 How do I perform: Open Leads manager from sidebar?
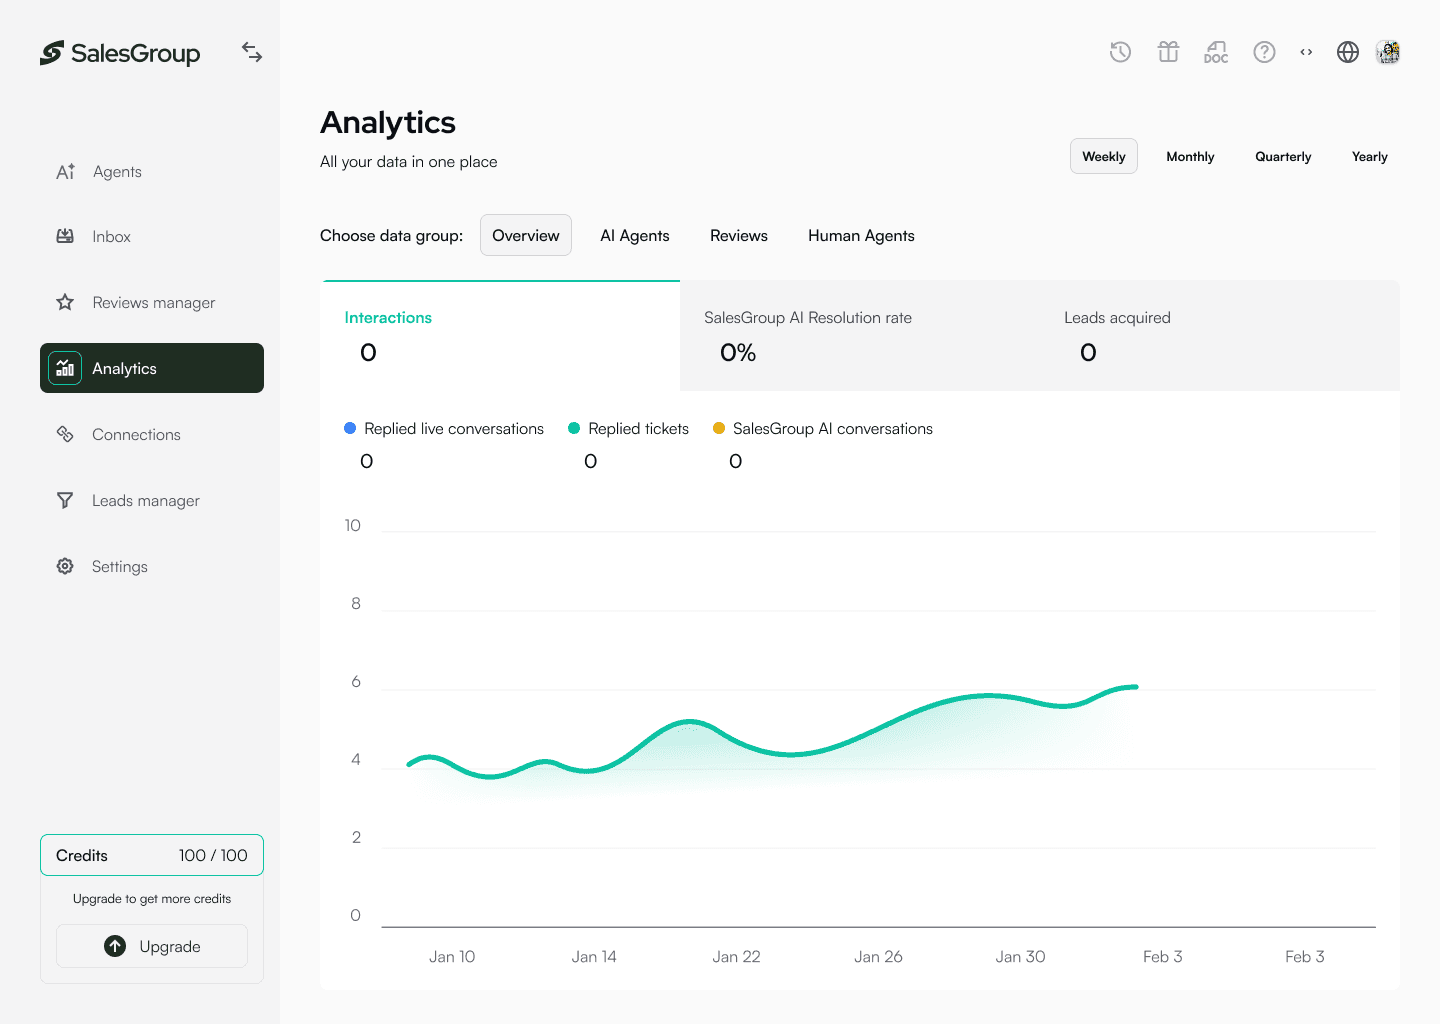[x=152, y=500]
